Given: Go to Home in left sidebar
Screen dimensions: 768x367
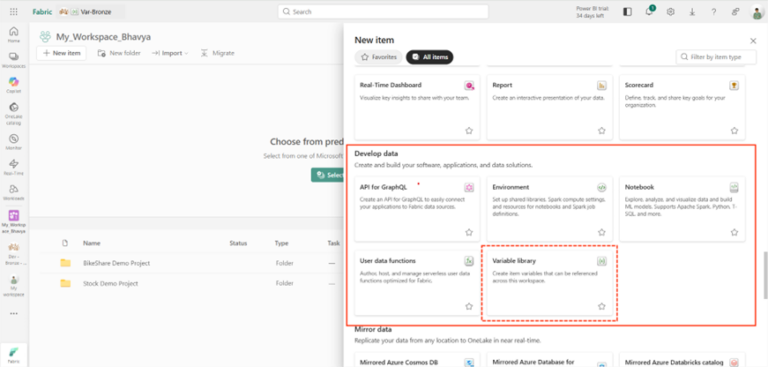Looking at the screenshot, I should pyautogui.click(x=14, y=34).
